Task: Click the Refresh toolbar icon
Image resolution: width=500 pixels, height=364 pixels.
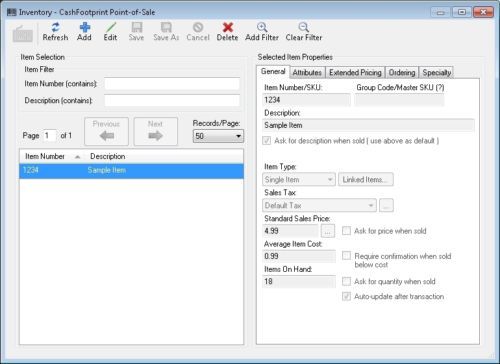Action: pyautogui.click(x=55, y=27)
